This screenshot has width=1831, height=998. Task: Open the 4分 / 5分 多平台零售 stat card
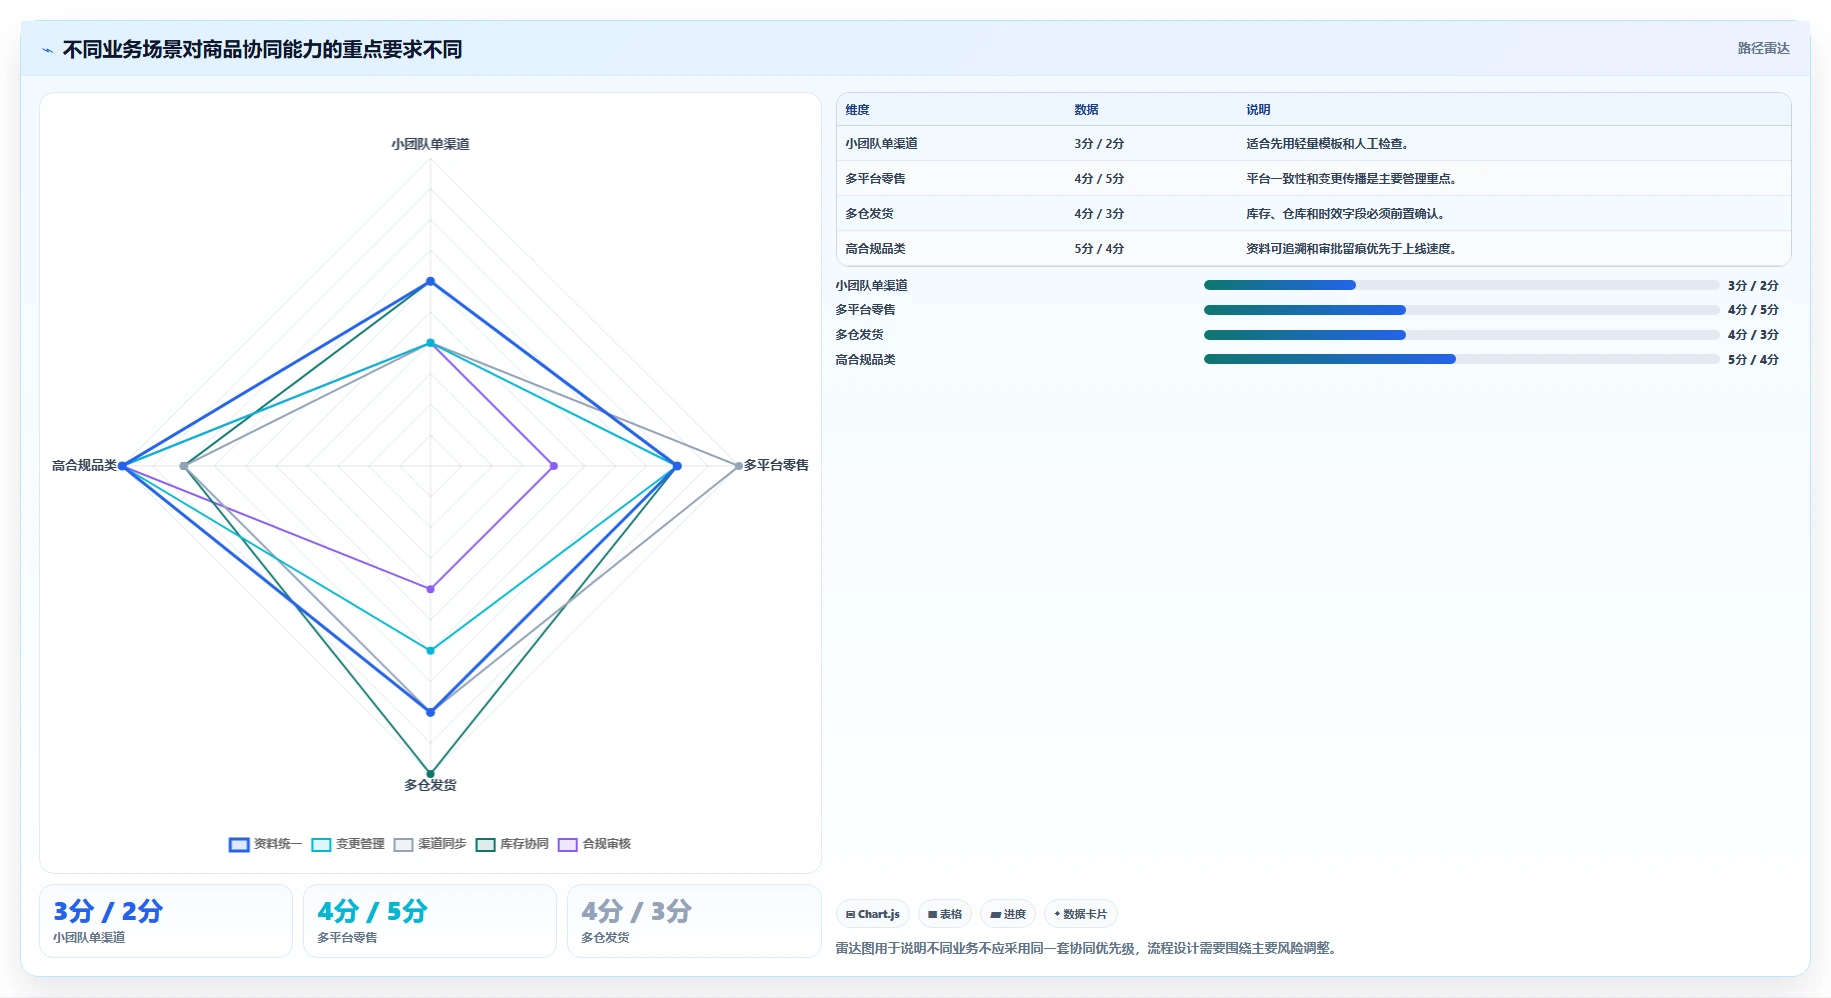pyautogui.click(x=430, y=921)
